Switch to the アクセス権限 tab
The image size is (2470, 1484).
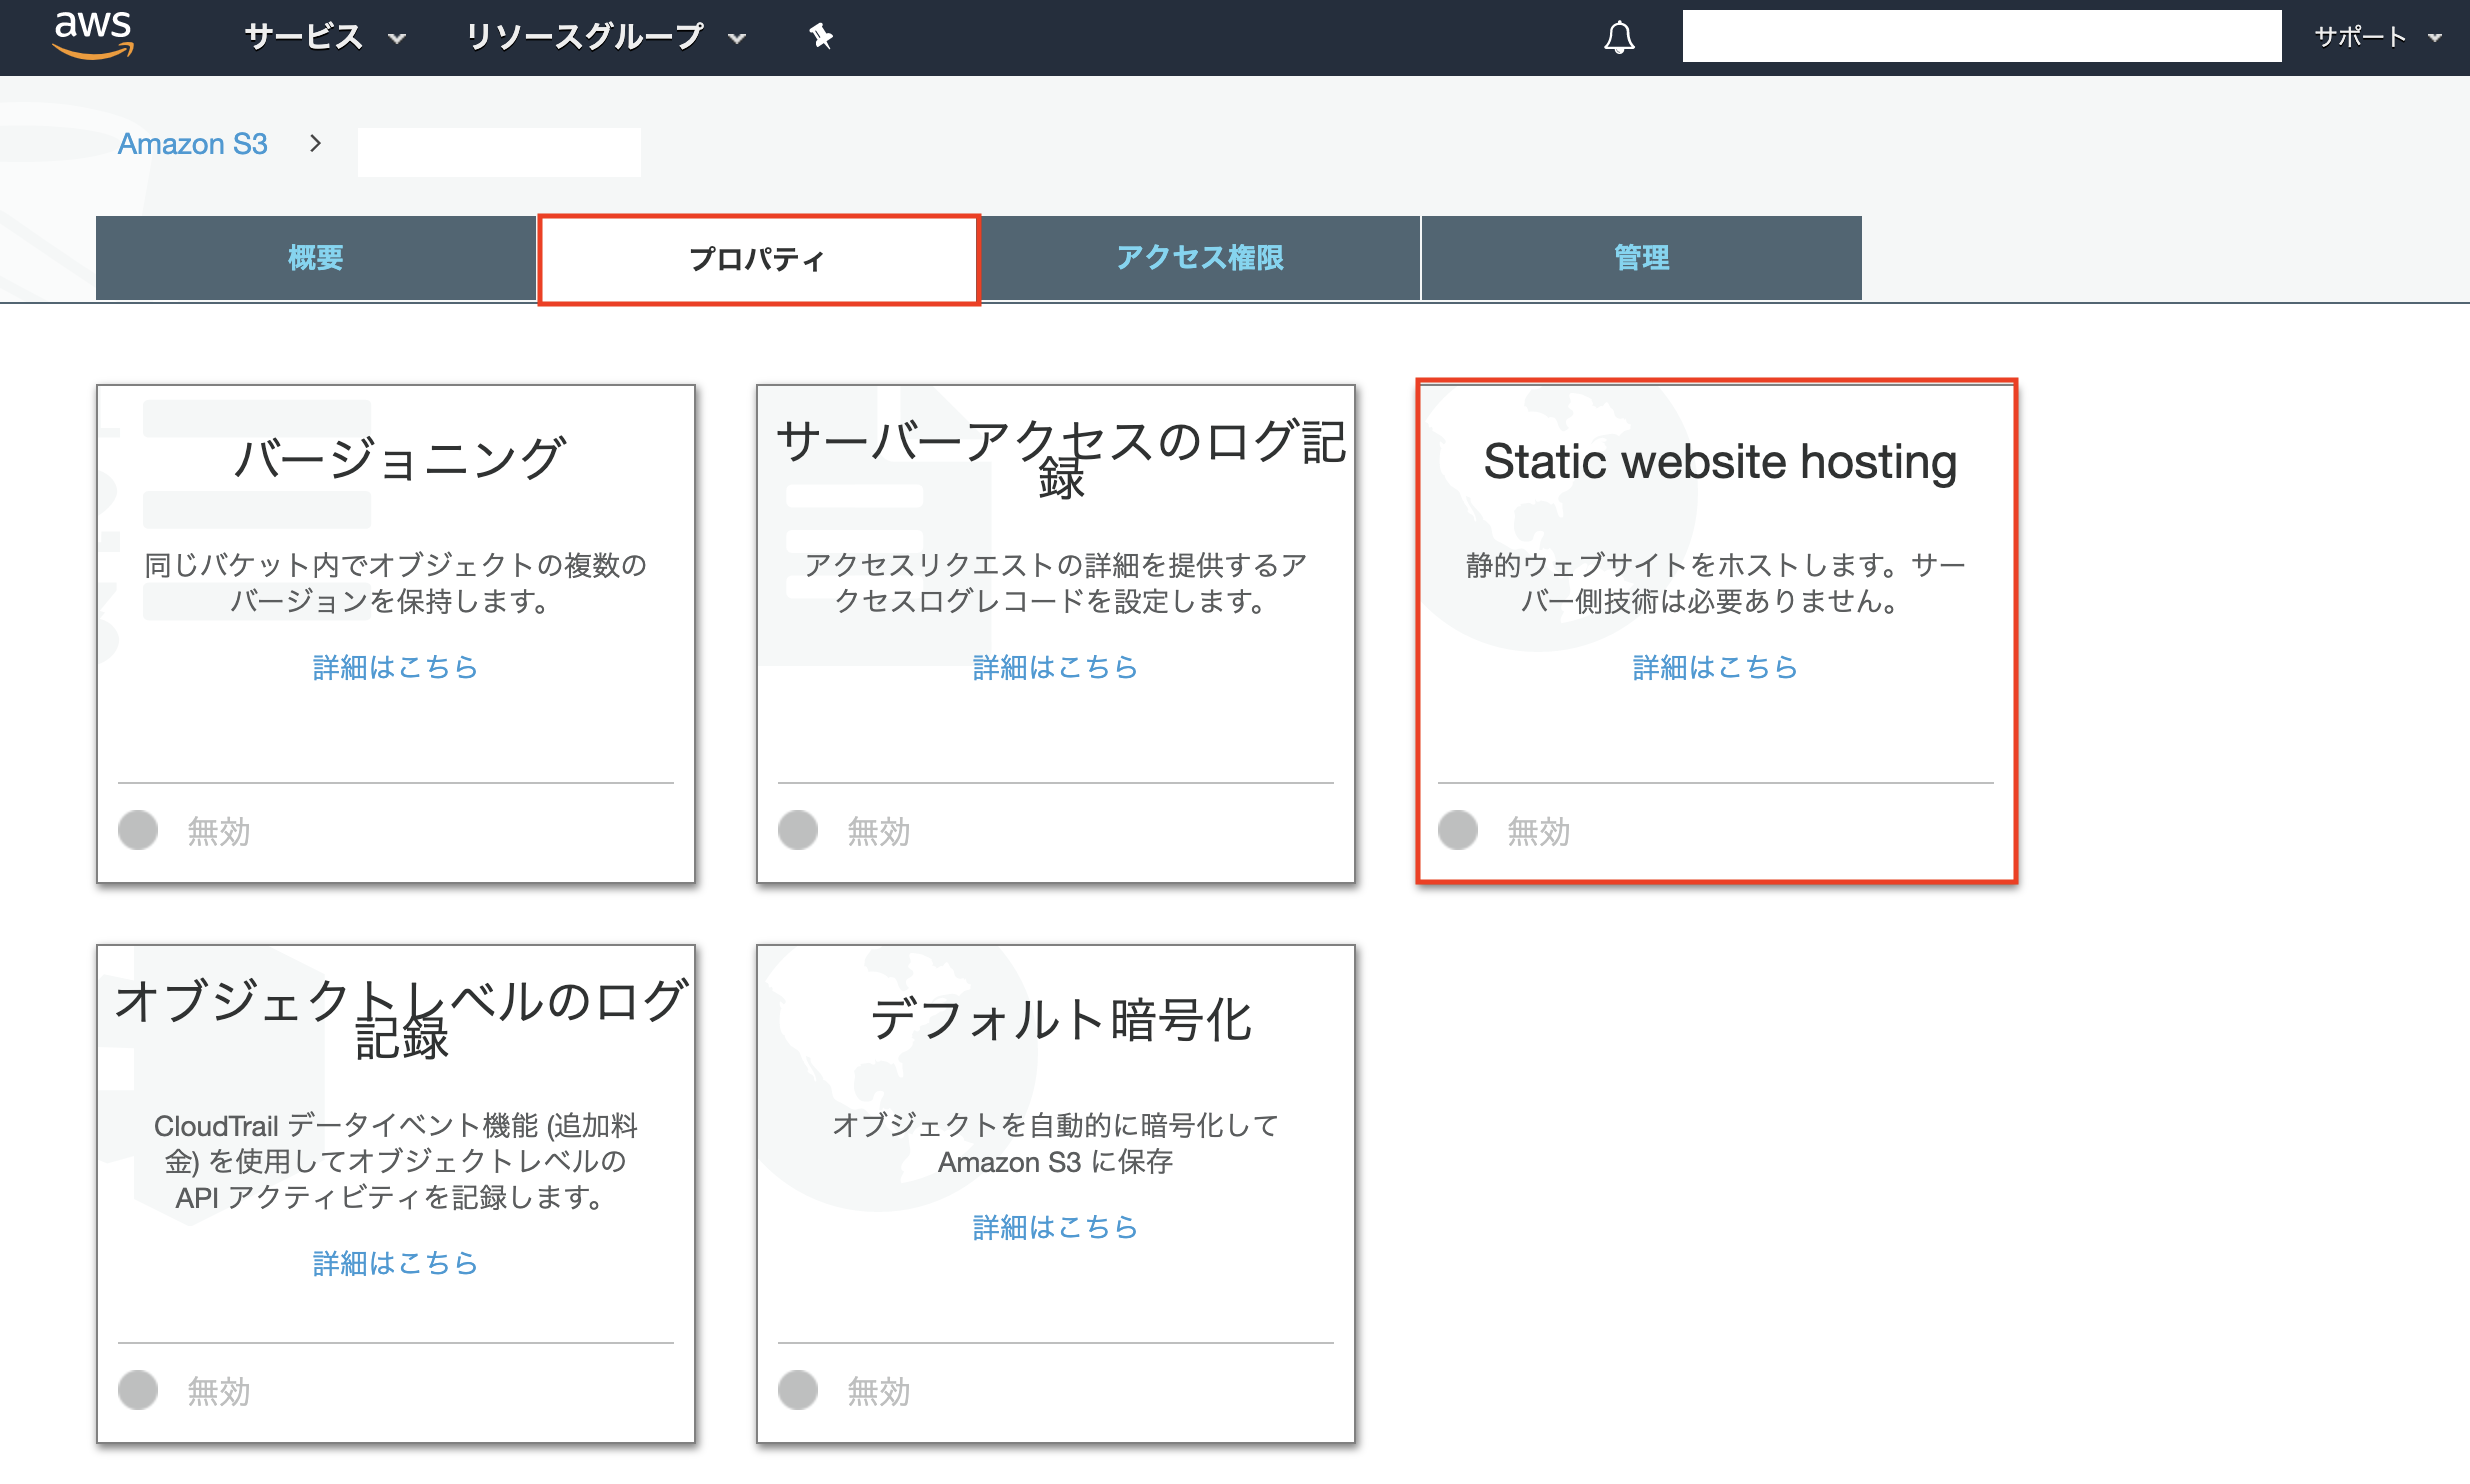click(x=1201, y=258)
